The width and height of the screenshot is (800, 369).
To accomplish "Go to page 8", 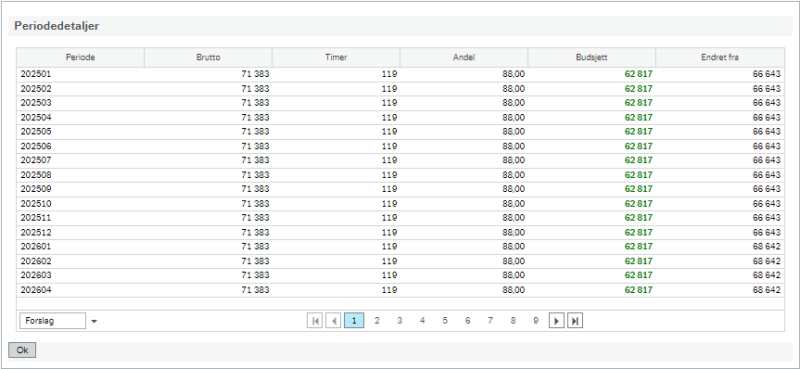I will [x=513, y=321].
